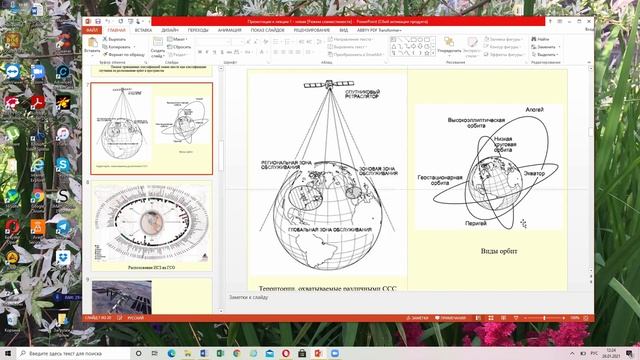
Task: Click the Paste (Вставить) clipboard icon
Action: [92, 42]
